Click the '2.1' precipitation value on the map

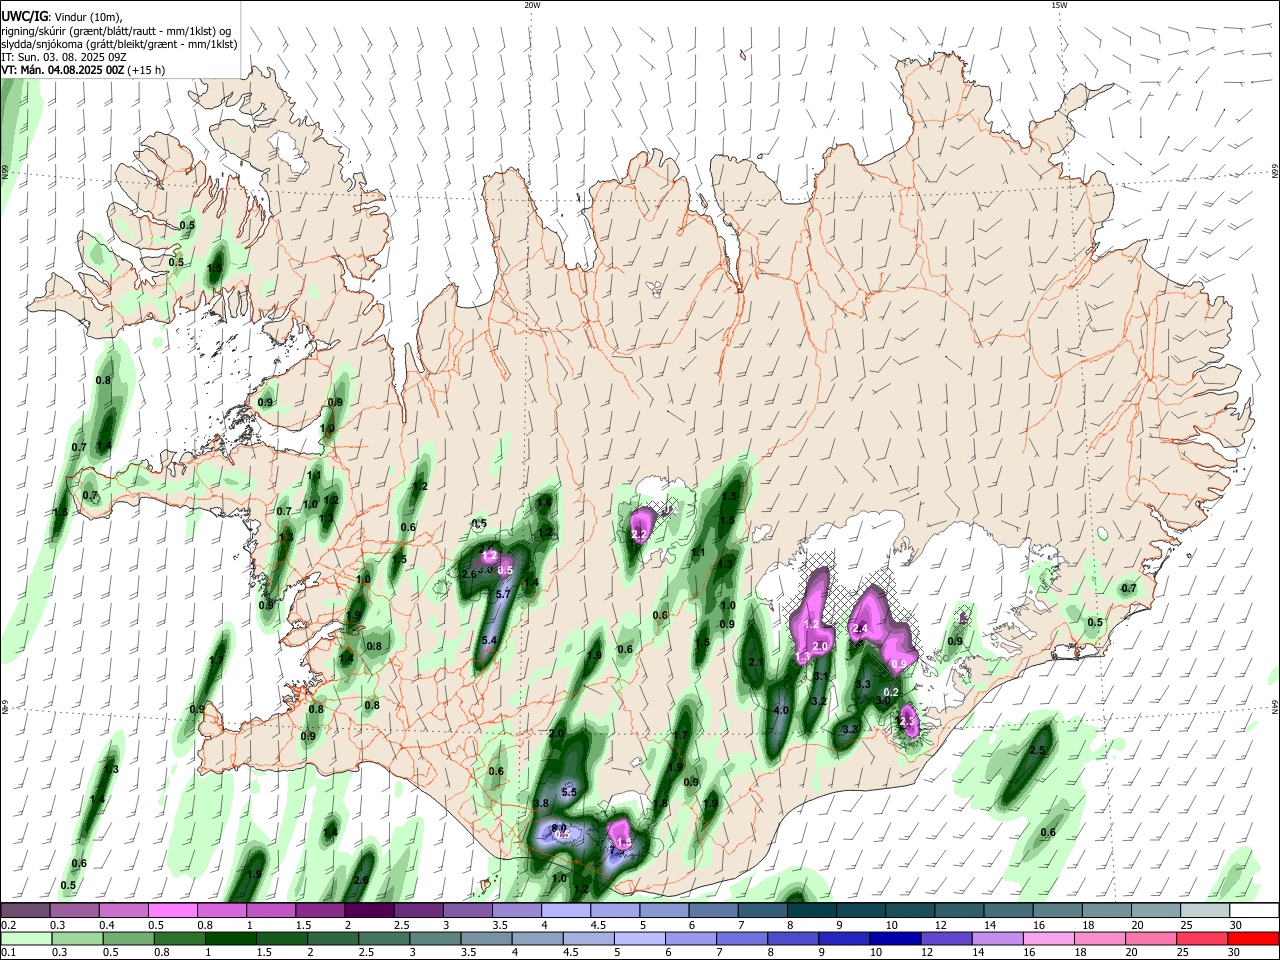(x=756, y=662)
